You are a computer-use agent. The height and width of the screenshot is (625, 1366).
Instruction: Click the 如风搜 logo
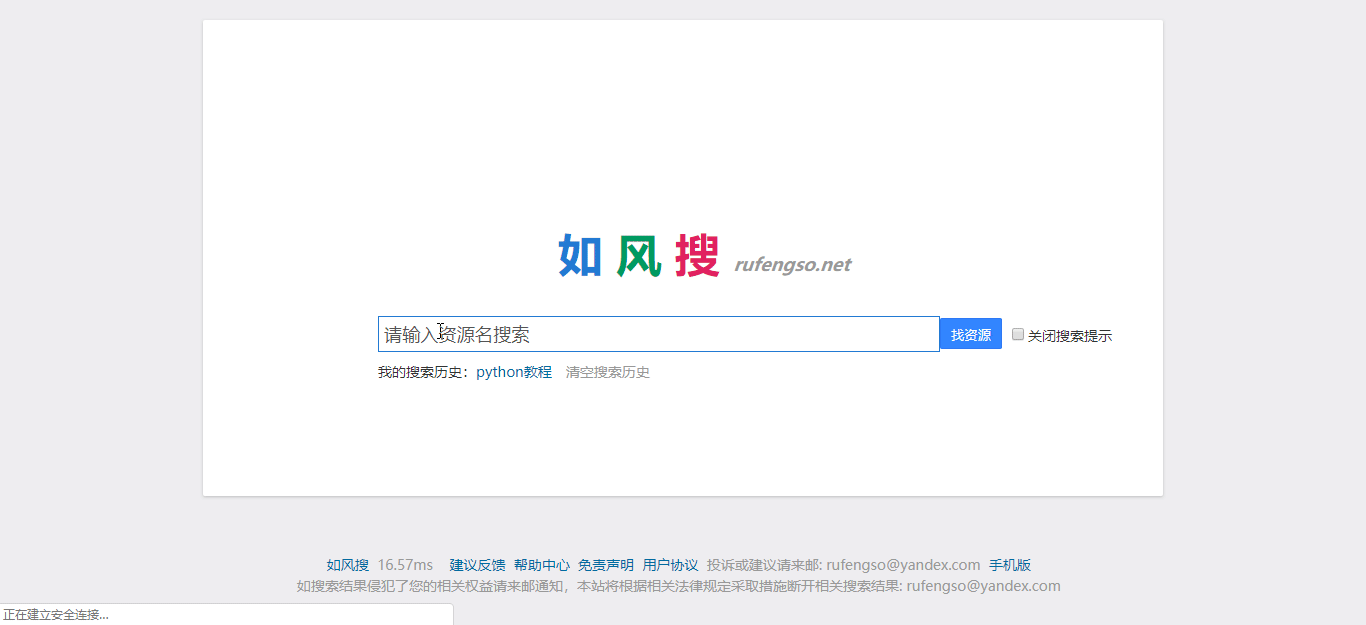coord(639,256)
